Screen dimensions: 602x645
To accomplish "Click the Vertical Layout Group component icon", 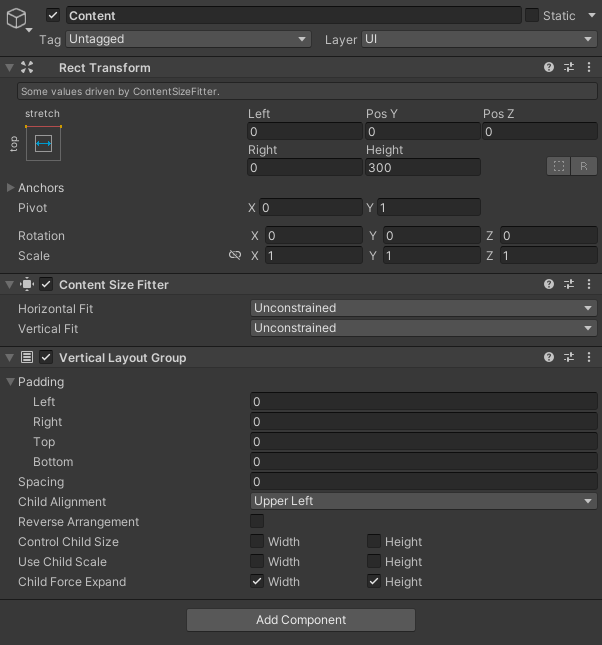I will (x=27, y=357).
